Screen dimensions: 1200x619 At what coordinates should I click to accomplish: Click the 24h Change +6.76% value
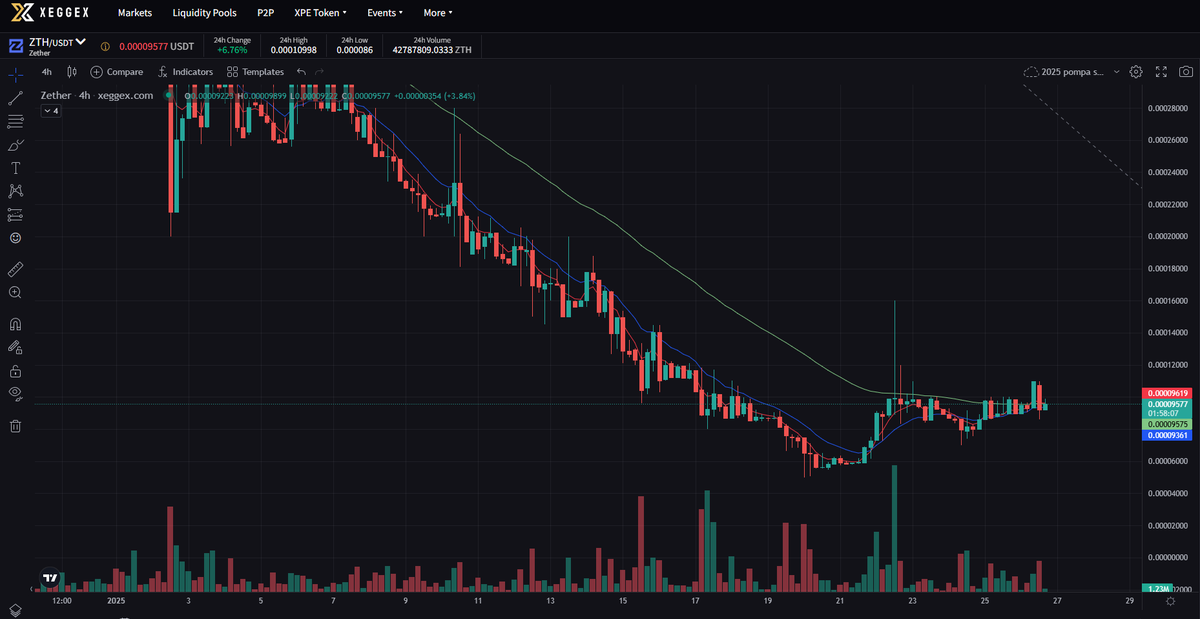coord(232,50)
